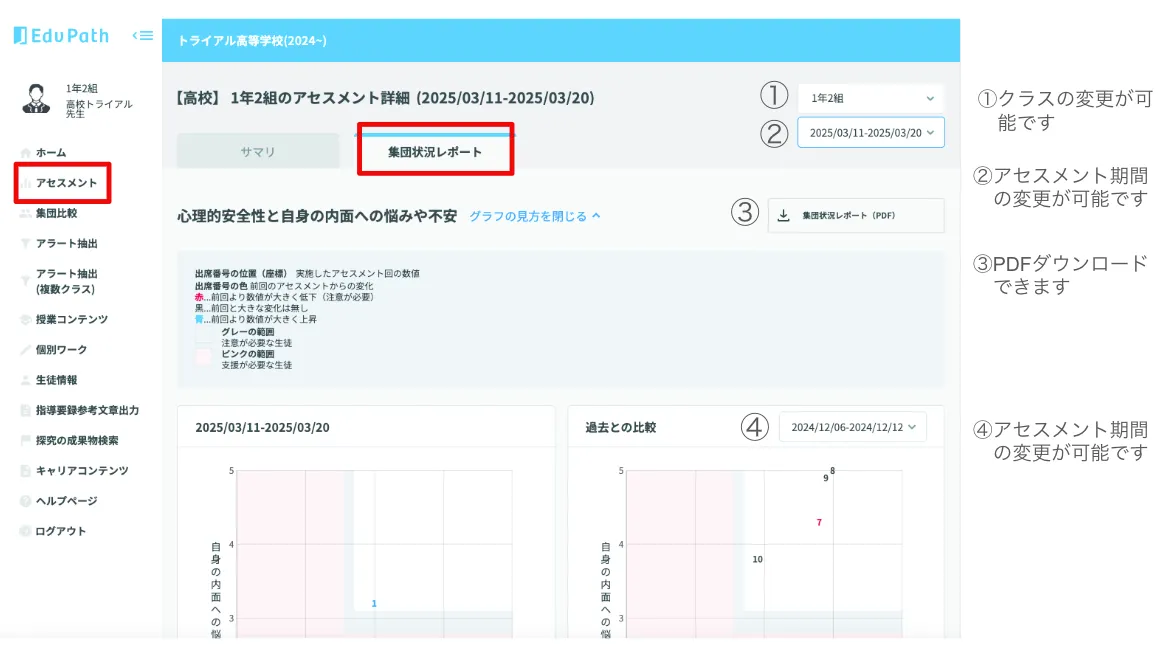Image resolution: width=1170 pixels, height=657 pixels.
Task: Click the question icon beside ヘルプページ
Action: [25, 501]
